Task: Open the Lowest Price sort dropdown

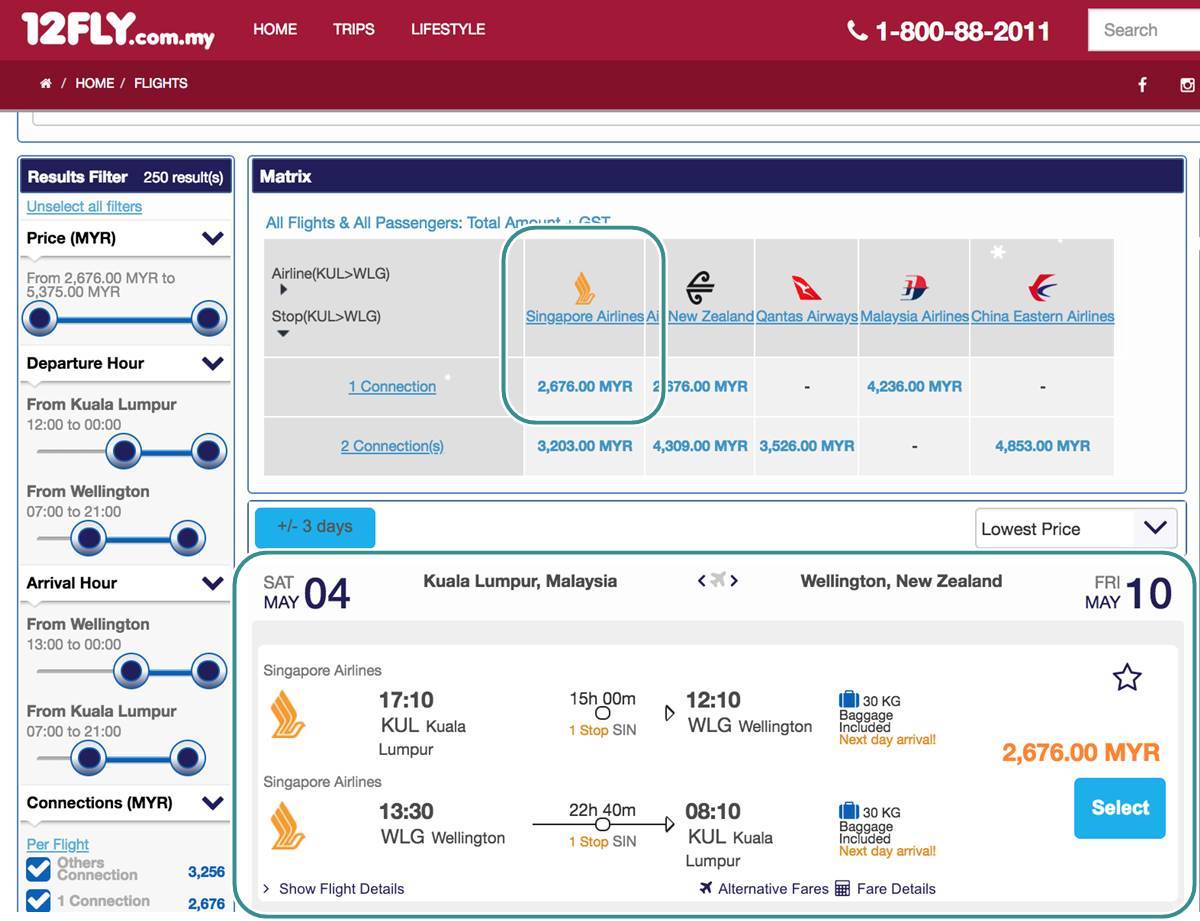Action: [1076, 529]
